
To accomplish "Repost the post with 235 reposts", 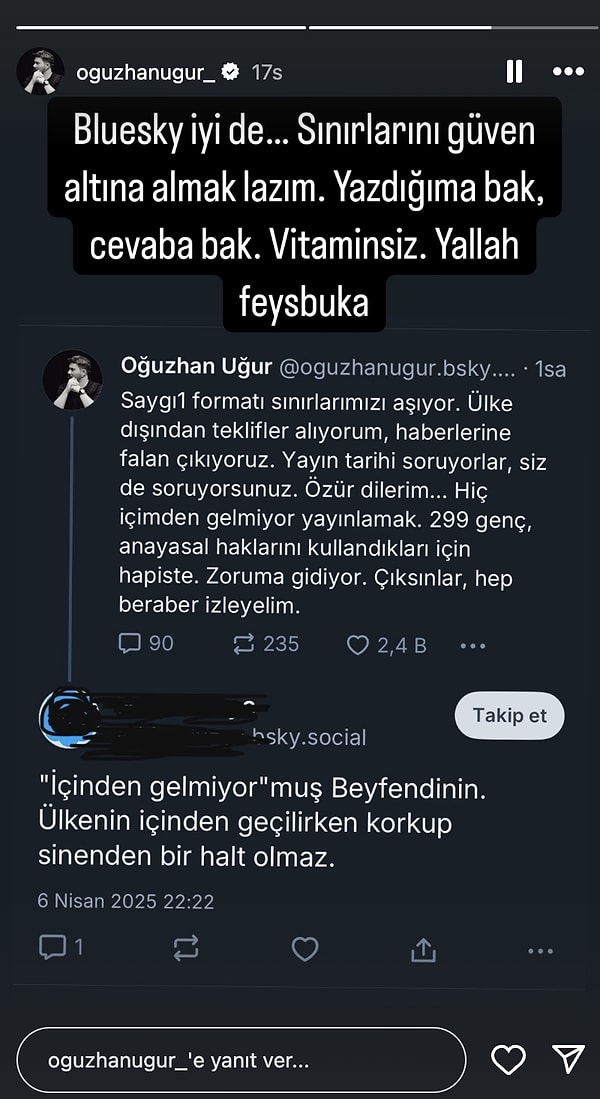I will point(246,644).
